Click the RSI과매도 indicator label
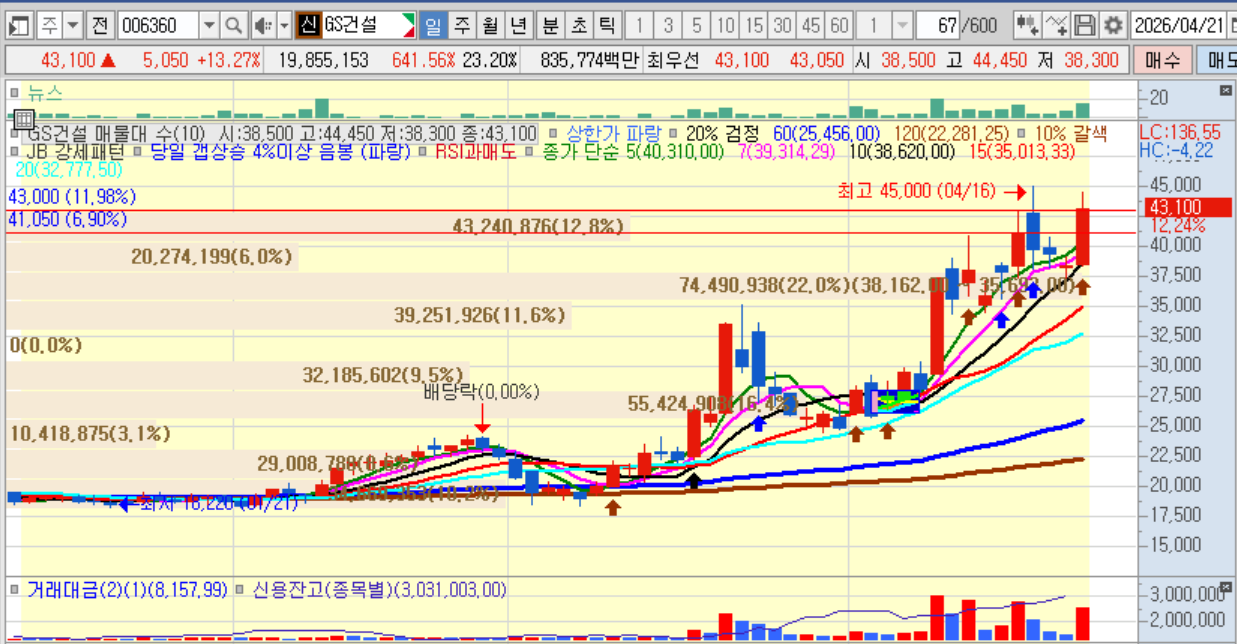 pyautogui.click(x=476, y=152)
